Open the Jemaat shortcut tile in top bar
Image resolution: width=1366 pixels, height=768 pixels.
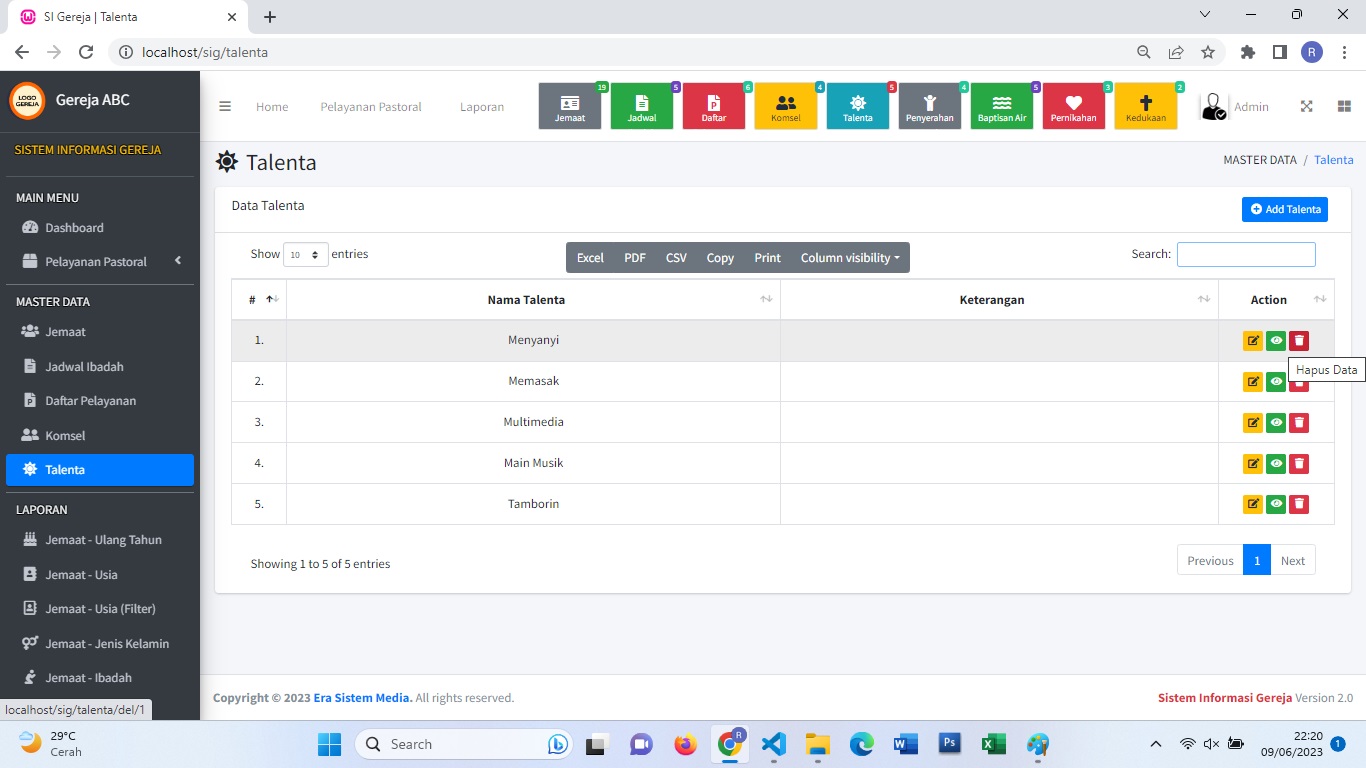click(x=570, y=106)
